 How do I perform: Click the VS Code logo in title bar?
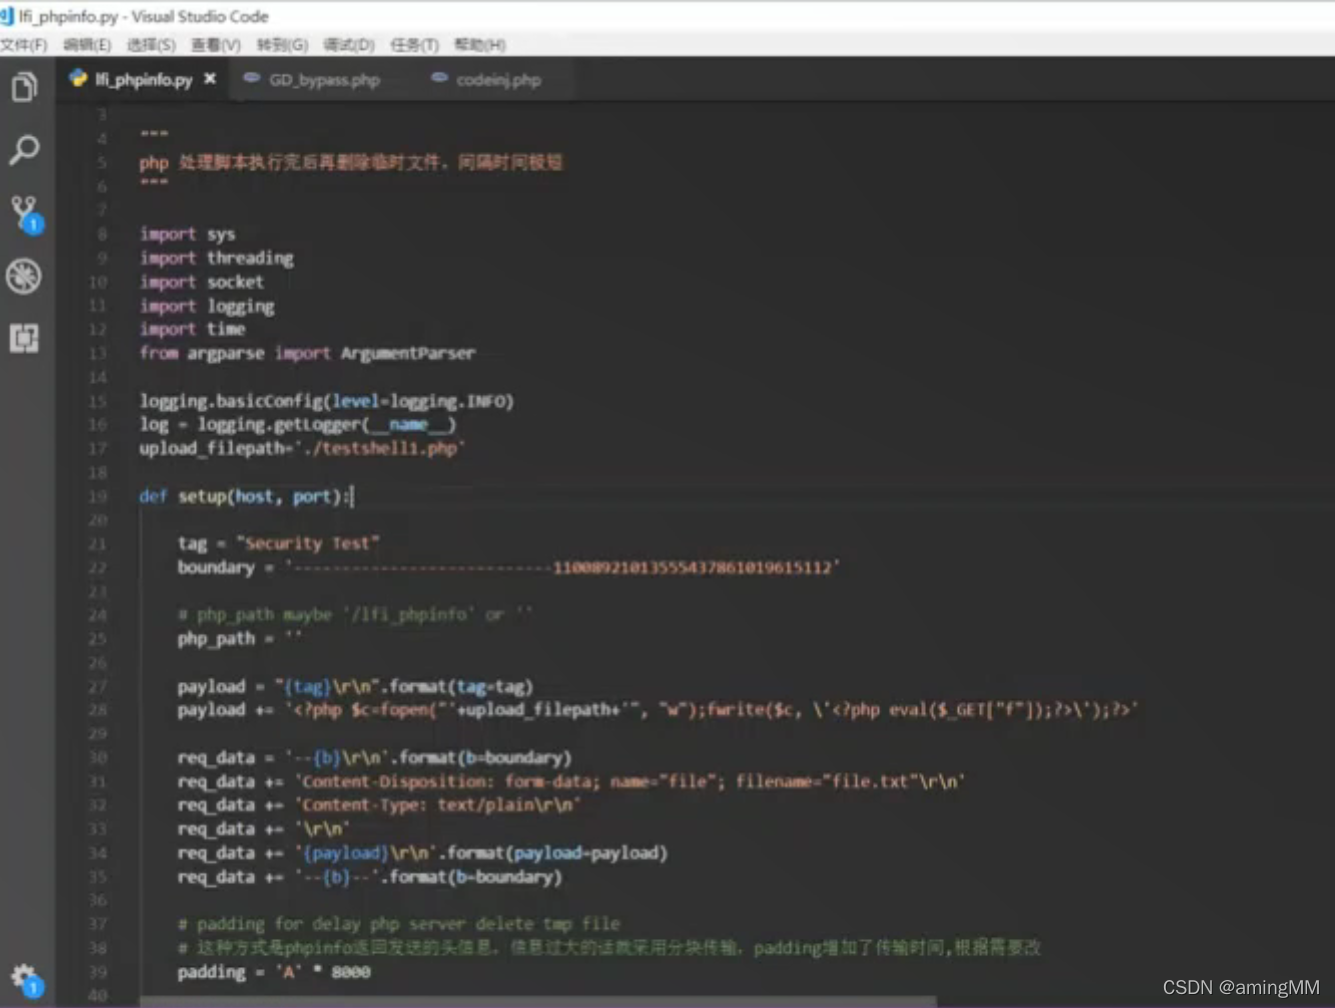[x=7, y=16]
